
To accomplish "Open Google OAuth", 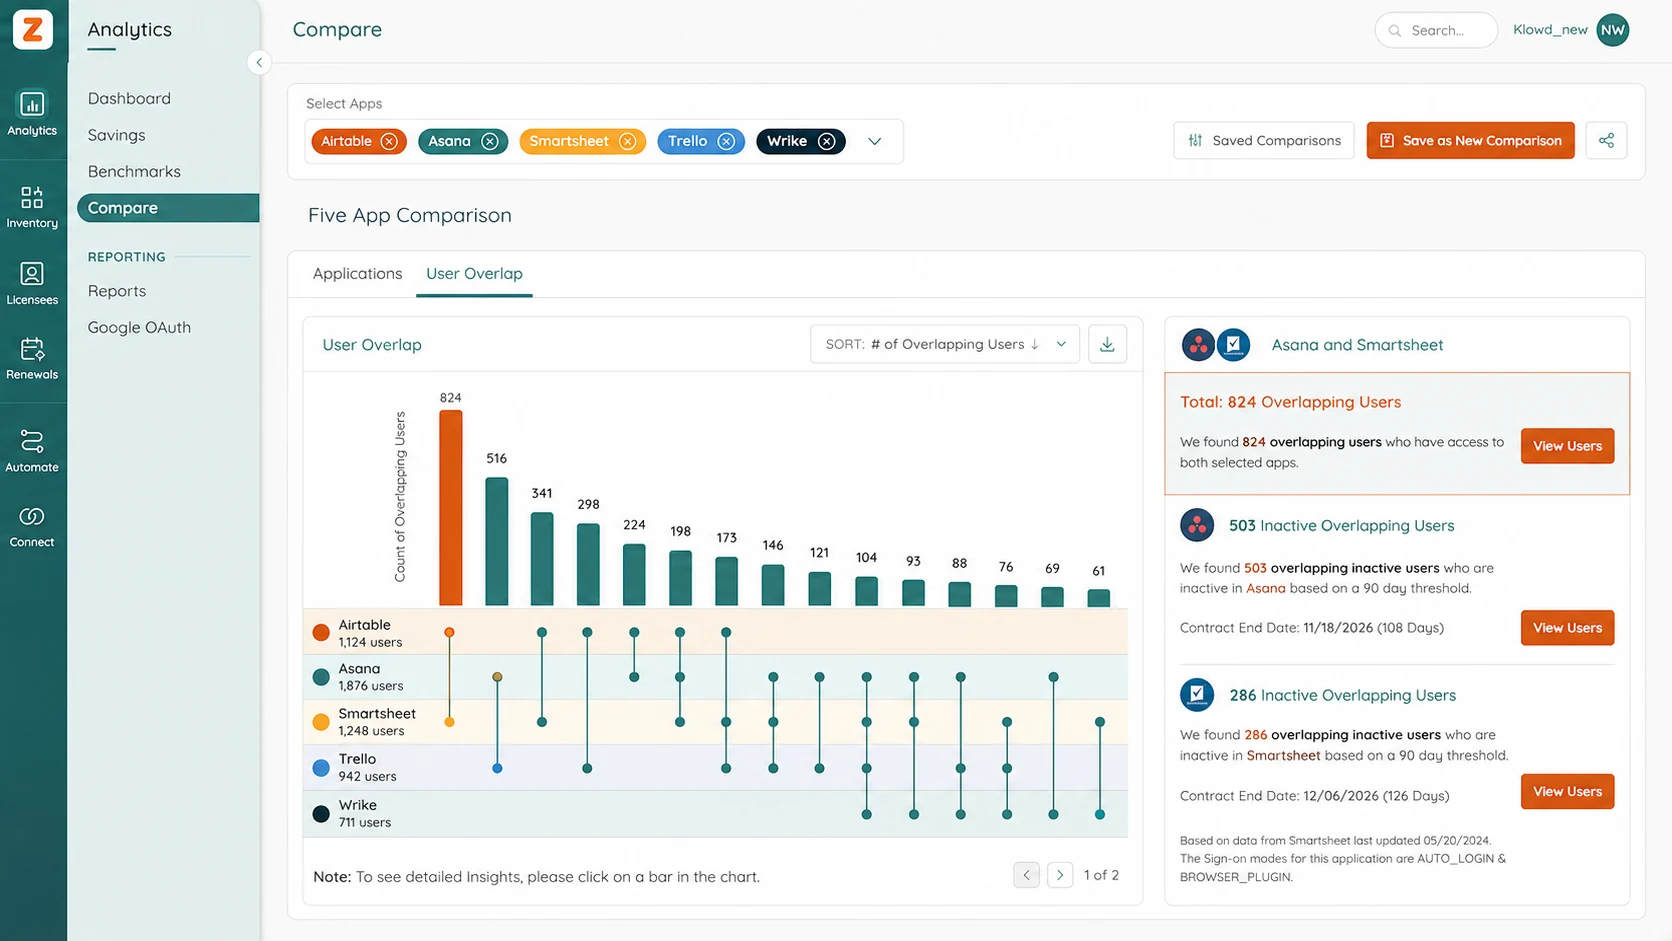I will pos(139,327).
